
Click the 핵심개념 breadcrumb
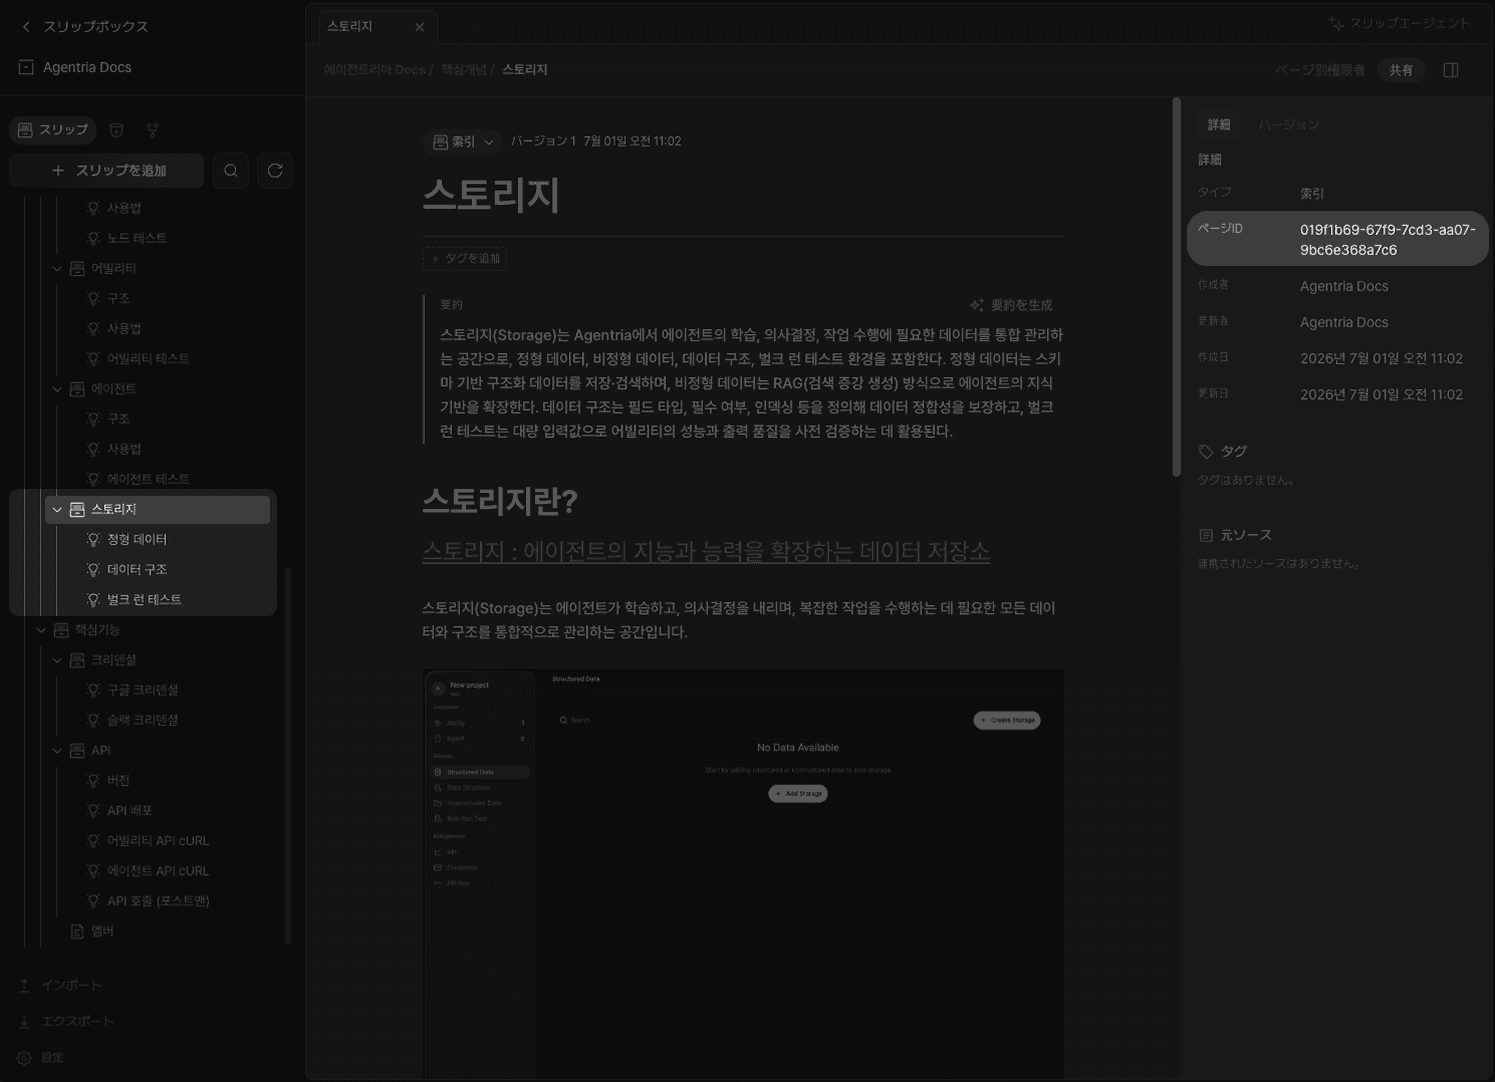click(464, 70)
